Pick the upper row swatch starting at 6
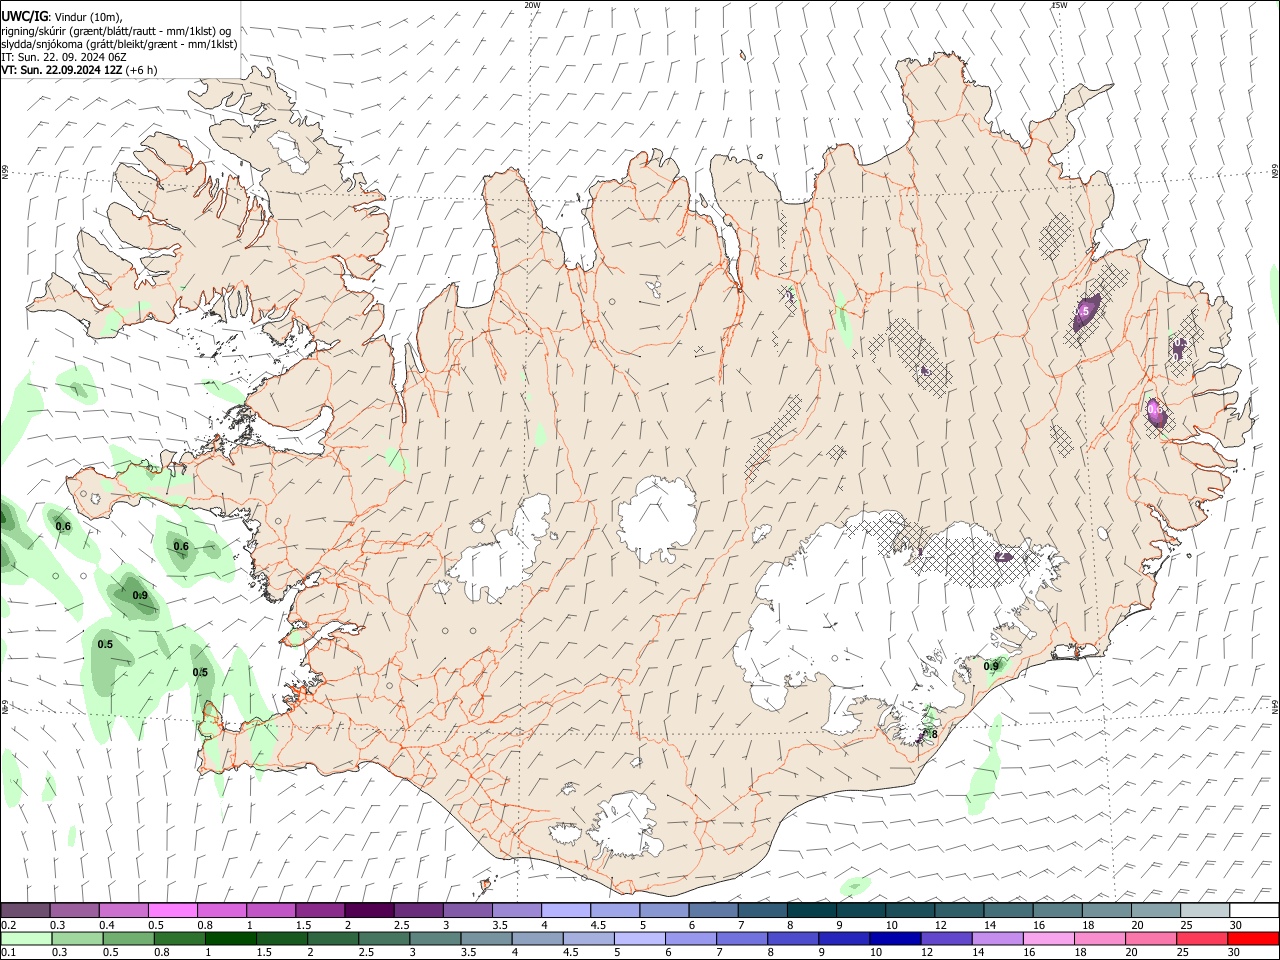The height and width of the screenshot is (960, 1280). 713,911
